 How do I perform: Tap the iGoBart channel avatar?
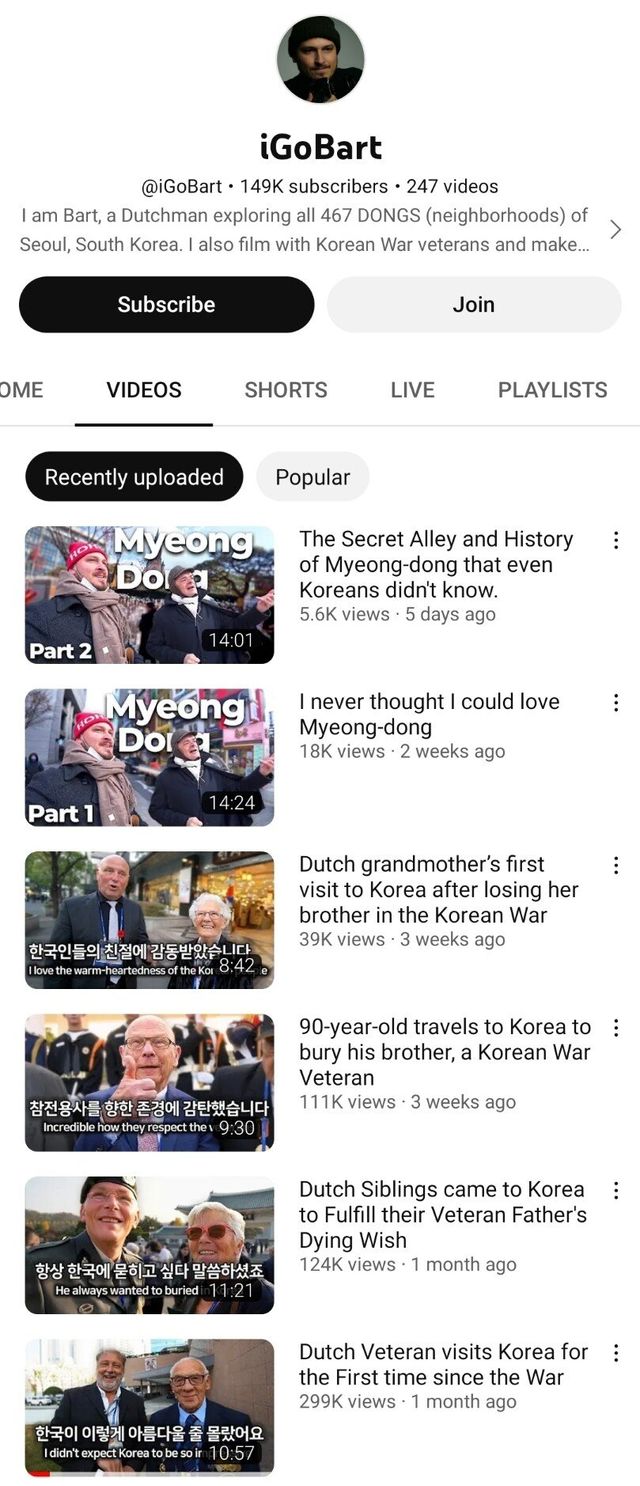320,60
